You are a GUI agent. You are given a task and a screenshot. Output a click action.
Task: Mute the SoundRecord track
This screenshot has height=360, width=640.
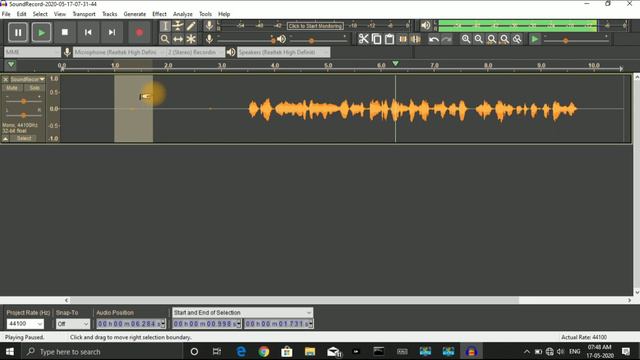[12, 88]
